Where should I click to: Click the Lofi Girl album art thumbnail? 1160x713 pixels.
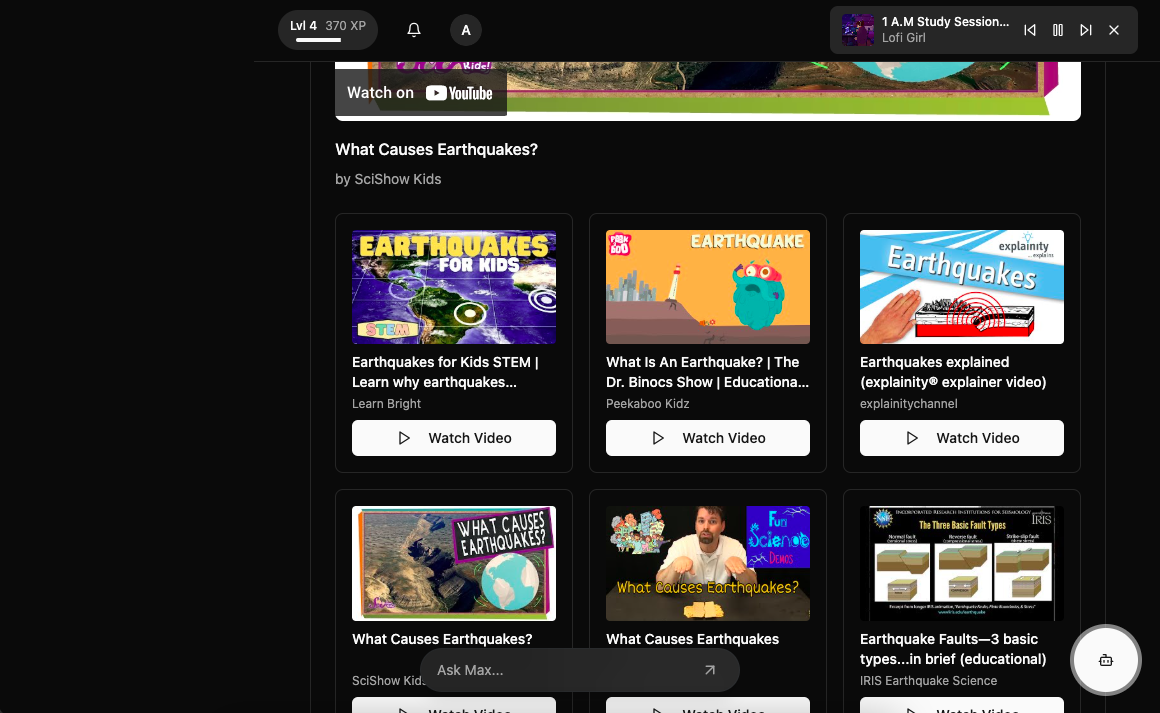tap(857, 30)
